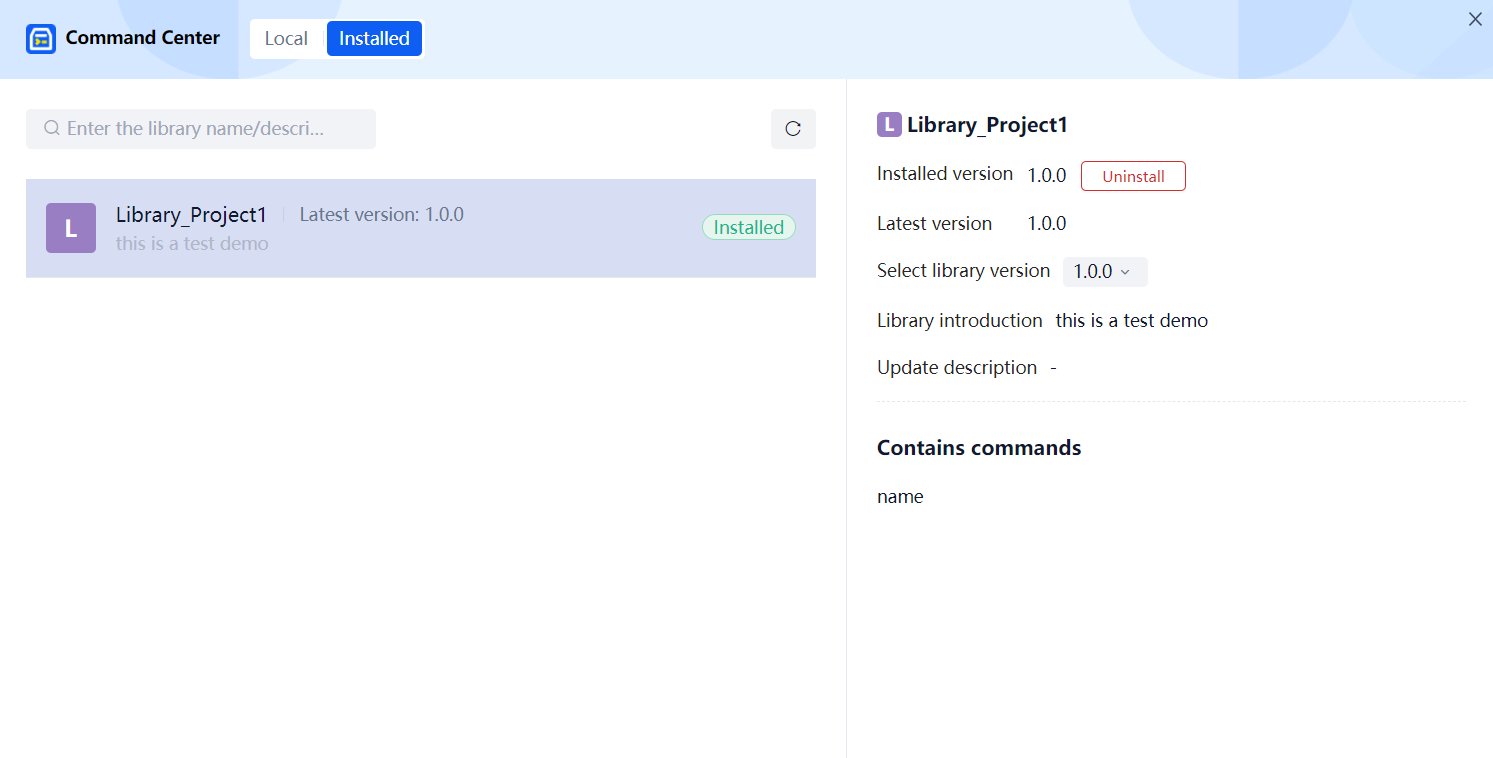Click the purple L icon in library list
Viewport: 1493px width, 758px height.
coord(71,228)
